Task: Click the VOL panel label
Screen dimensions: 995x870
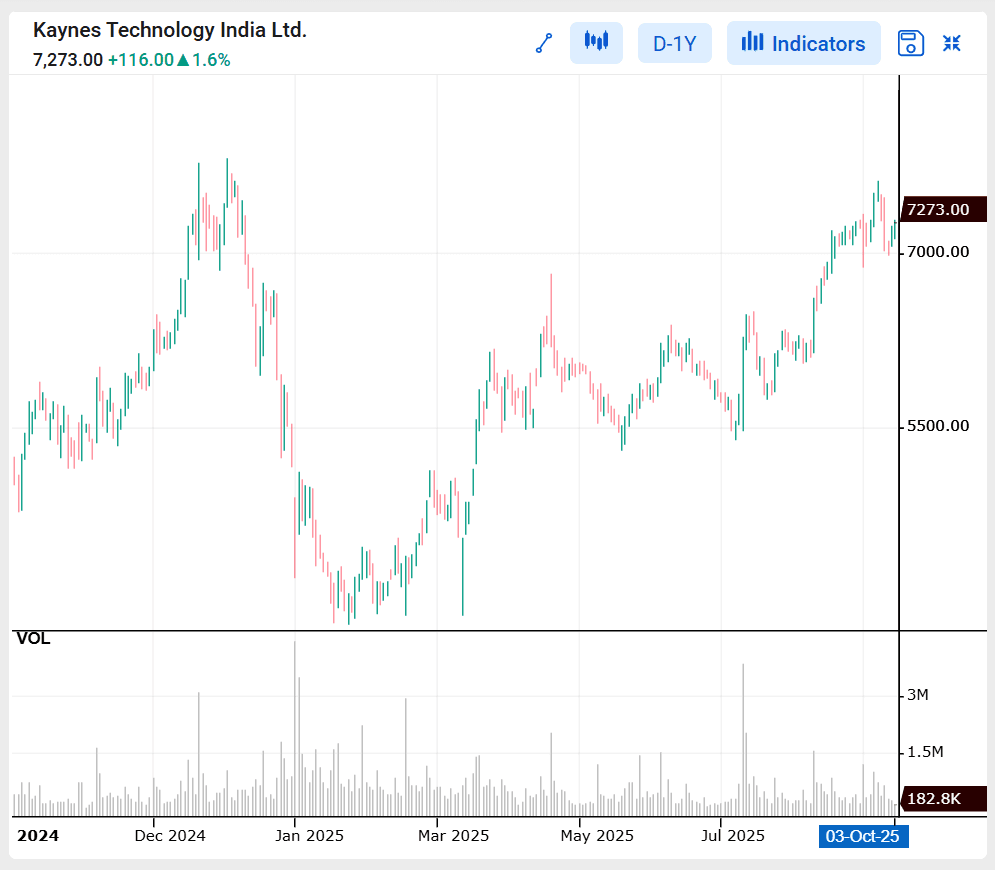Action: click(33, 638)
